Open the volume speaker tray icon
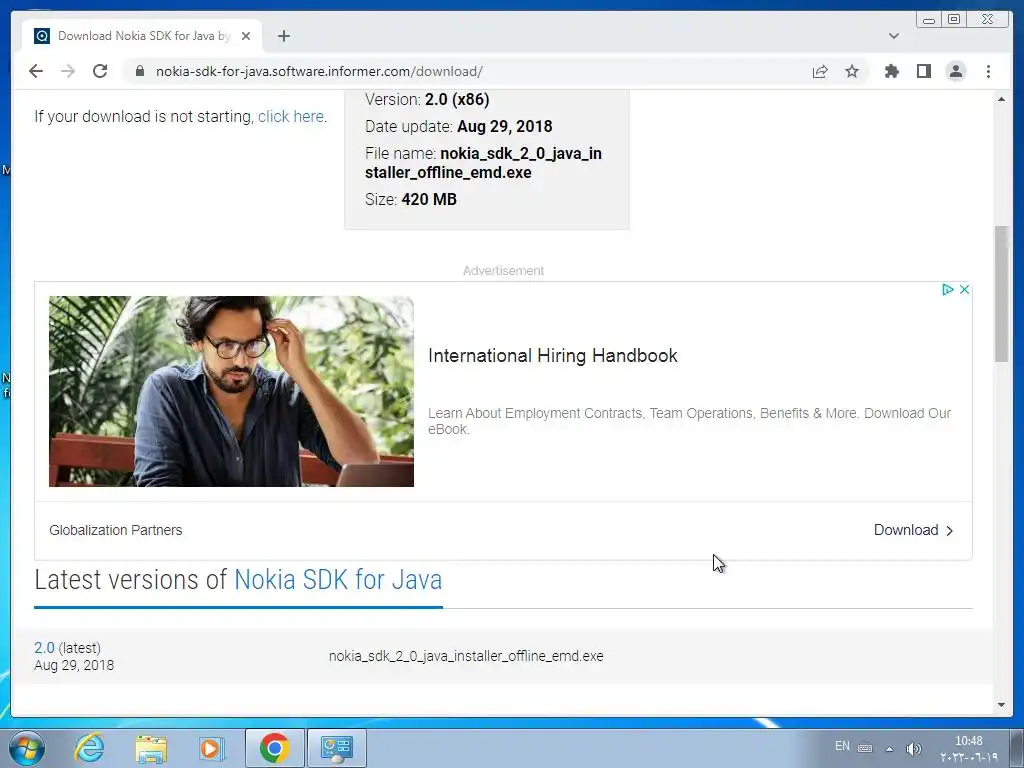 913,748
